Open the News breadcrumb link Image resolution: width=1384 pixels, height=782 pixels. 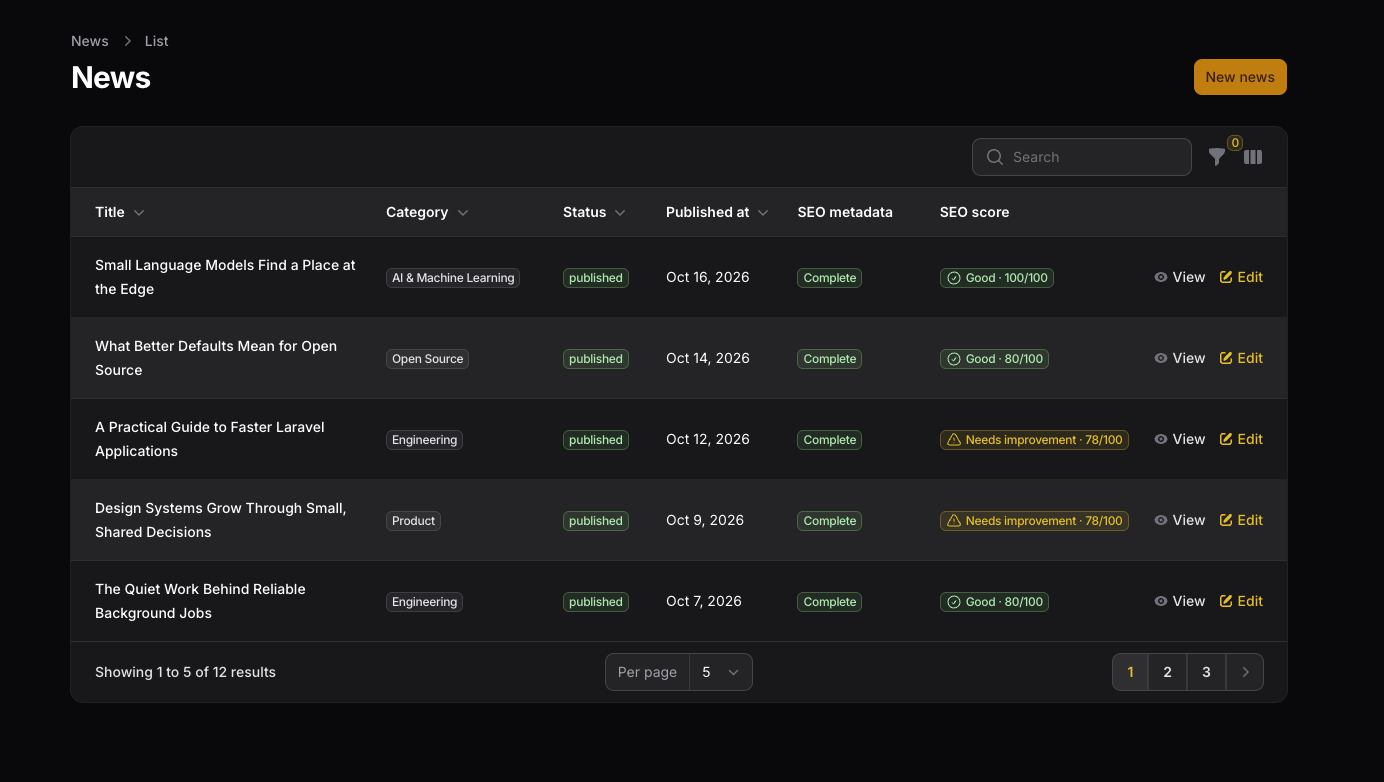[x=90, y=41]
